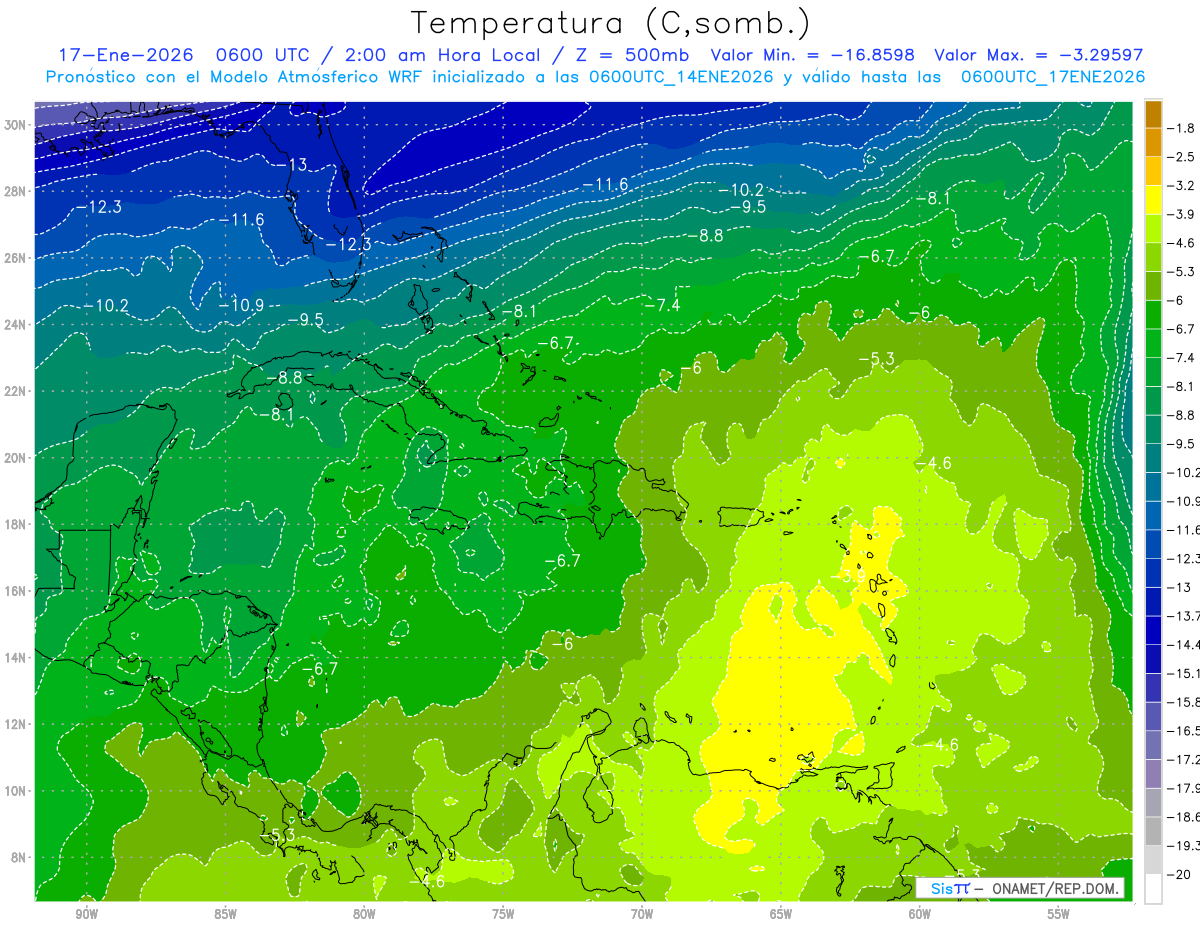Click the latitude axis label '24N'
The image size is (1200, 927).
15,325
